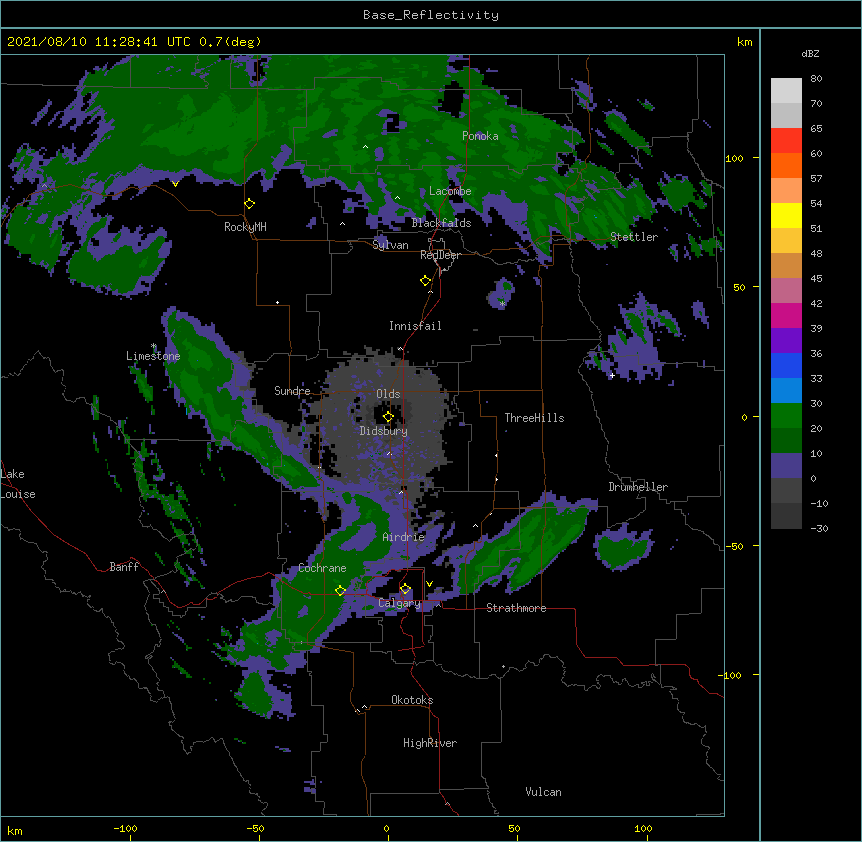This screenshot has height=842, width=862.
Task: Click the Lacombe city label
Action: pyautogui.click(x=450, y=191)
